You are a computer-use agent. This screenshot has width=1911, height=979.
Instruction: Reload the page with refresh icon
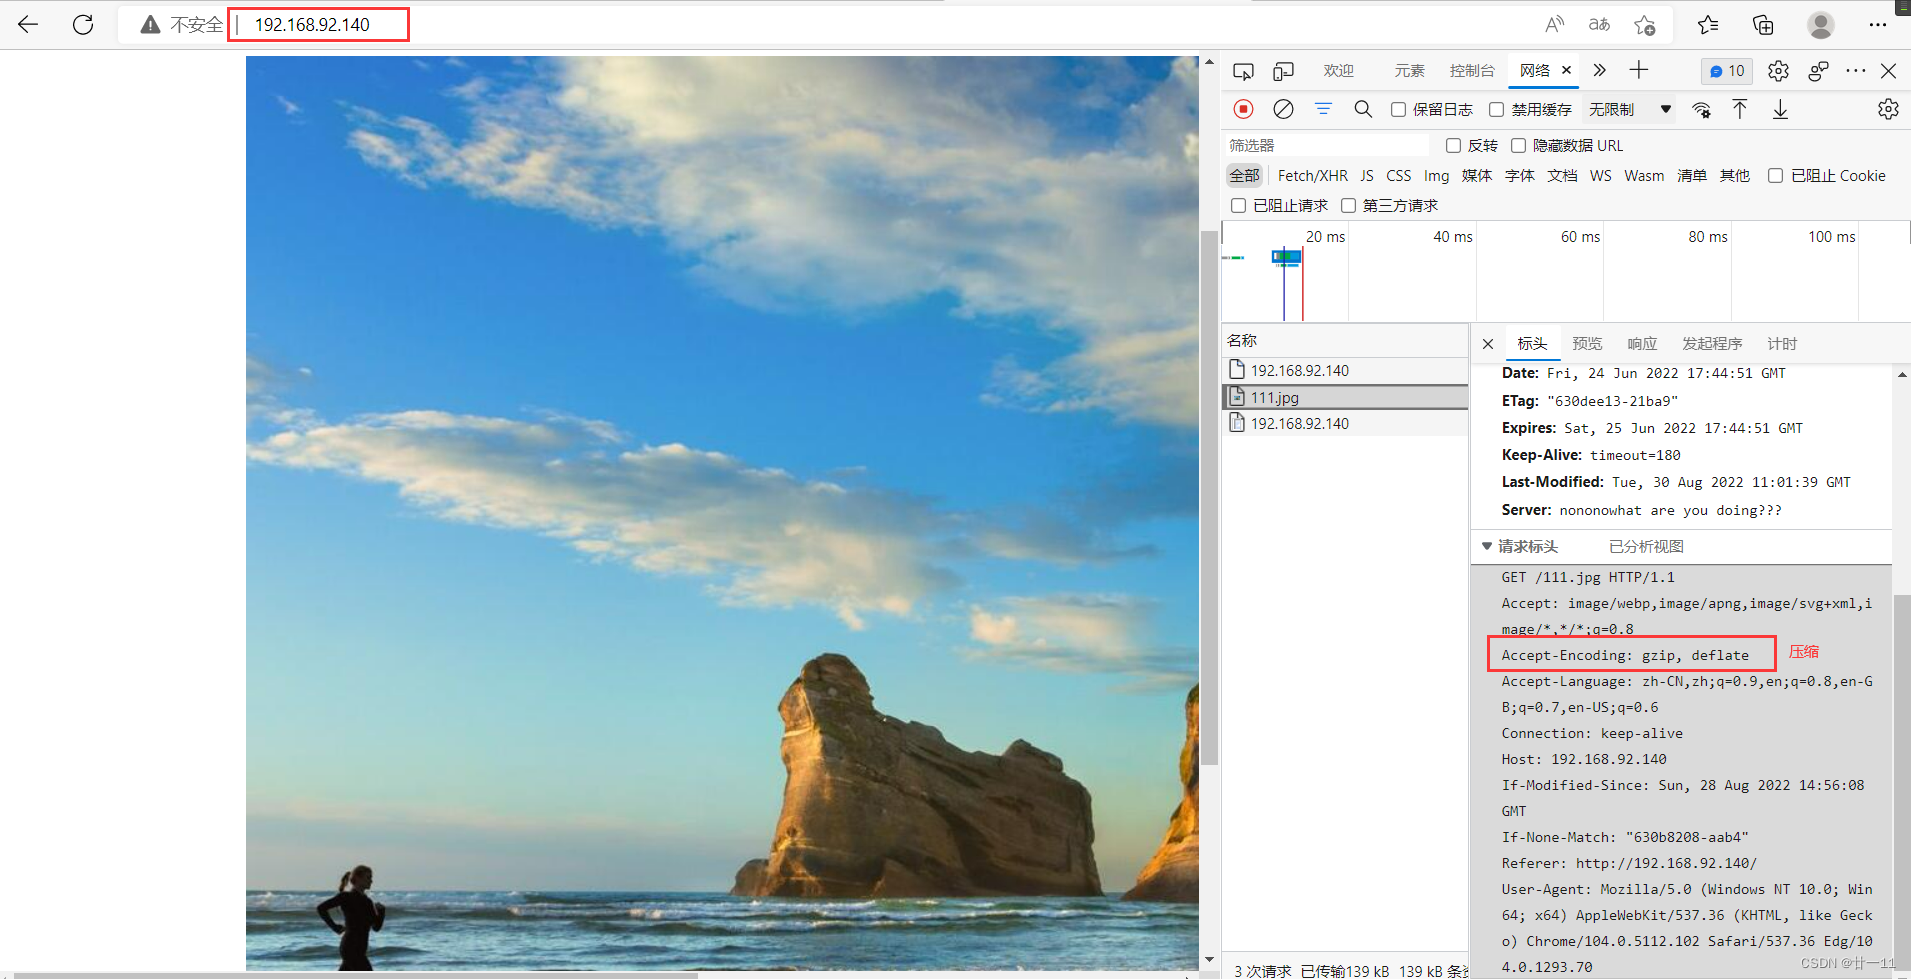click(x=83, y=25)
